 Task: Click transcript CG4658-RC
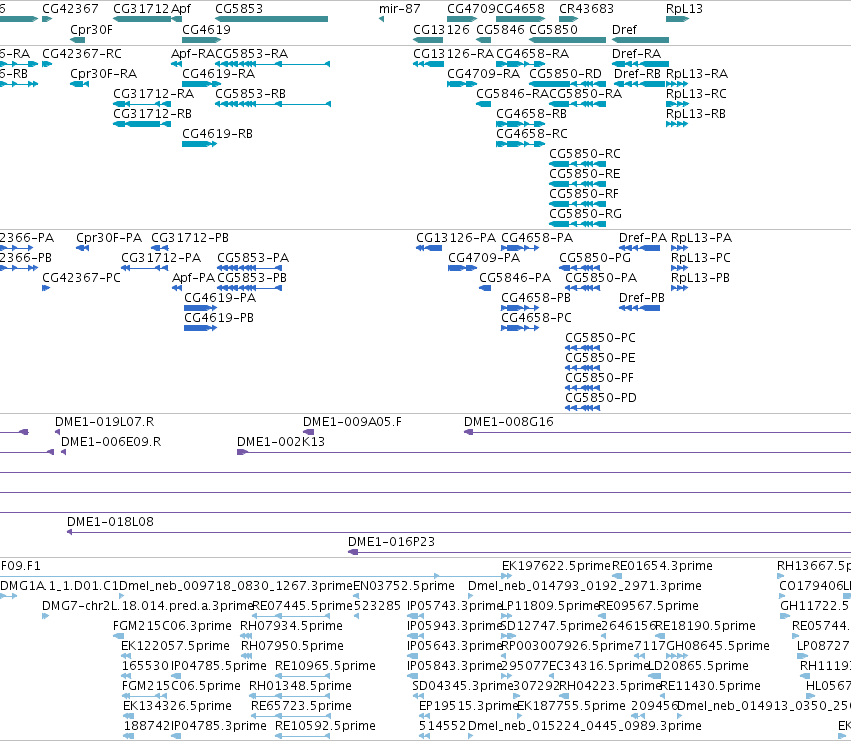[x=532, y=134]
